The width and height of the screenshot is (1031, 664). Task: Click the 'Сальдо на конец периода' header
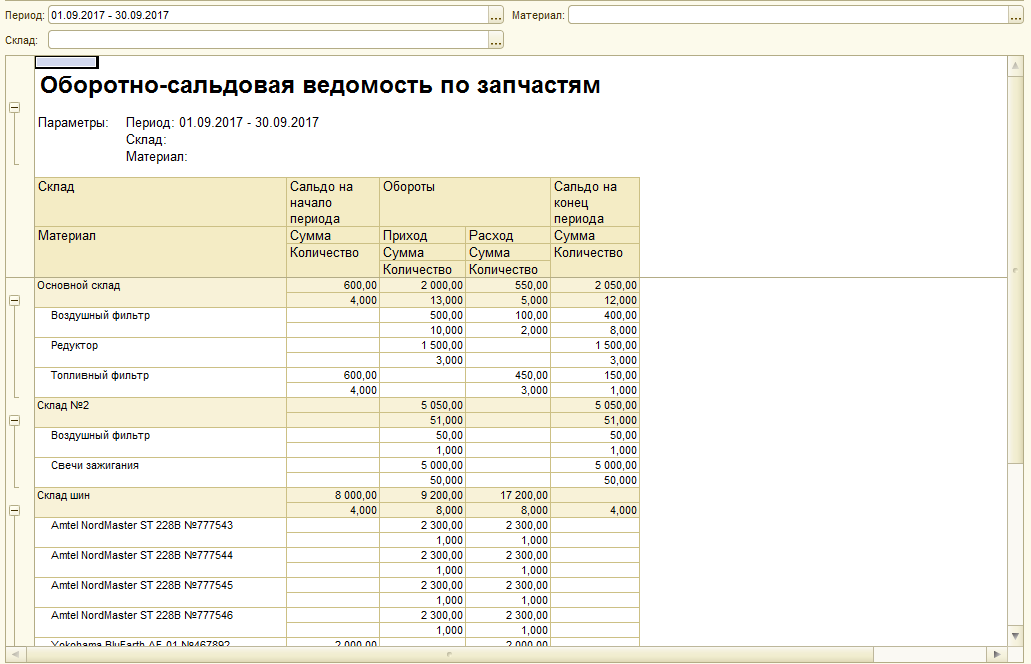click(x=595, y=202)
